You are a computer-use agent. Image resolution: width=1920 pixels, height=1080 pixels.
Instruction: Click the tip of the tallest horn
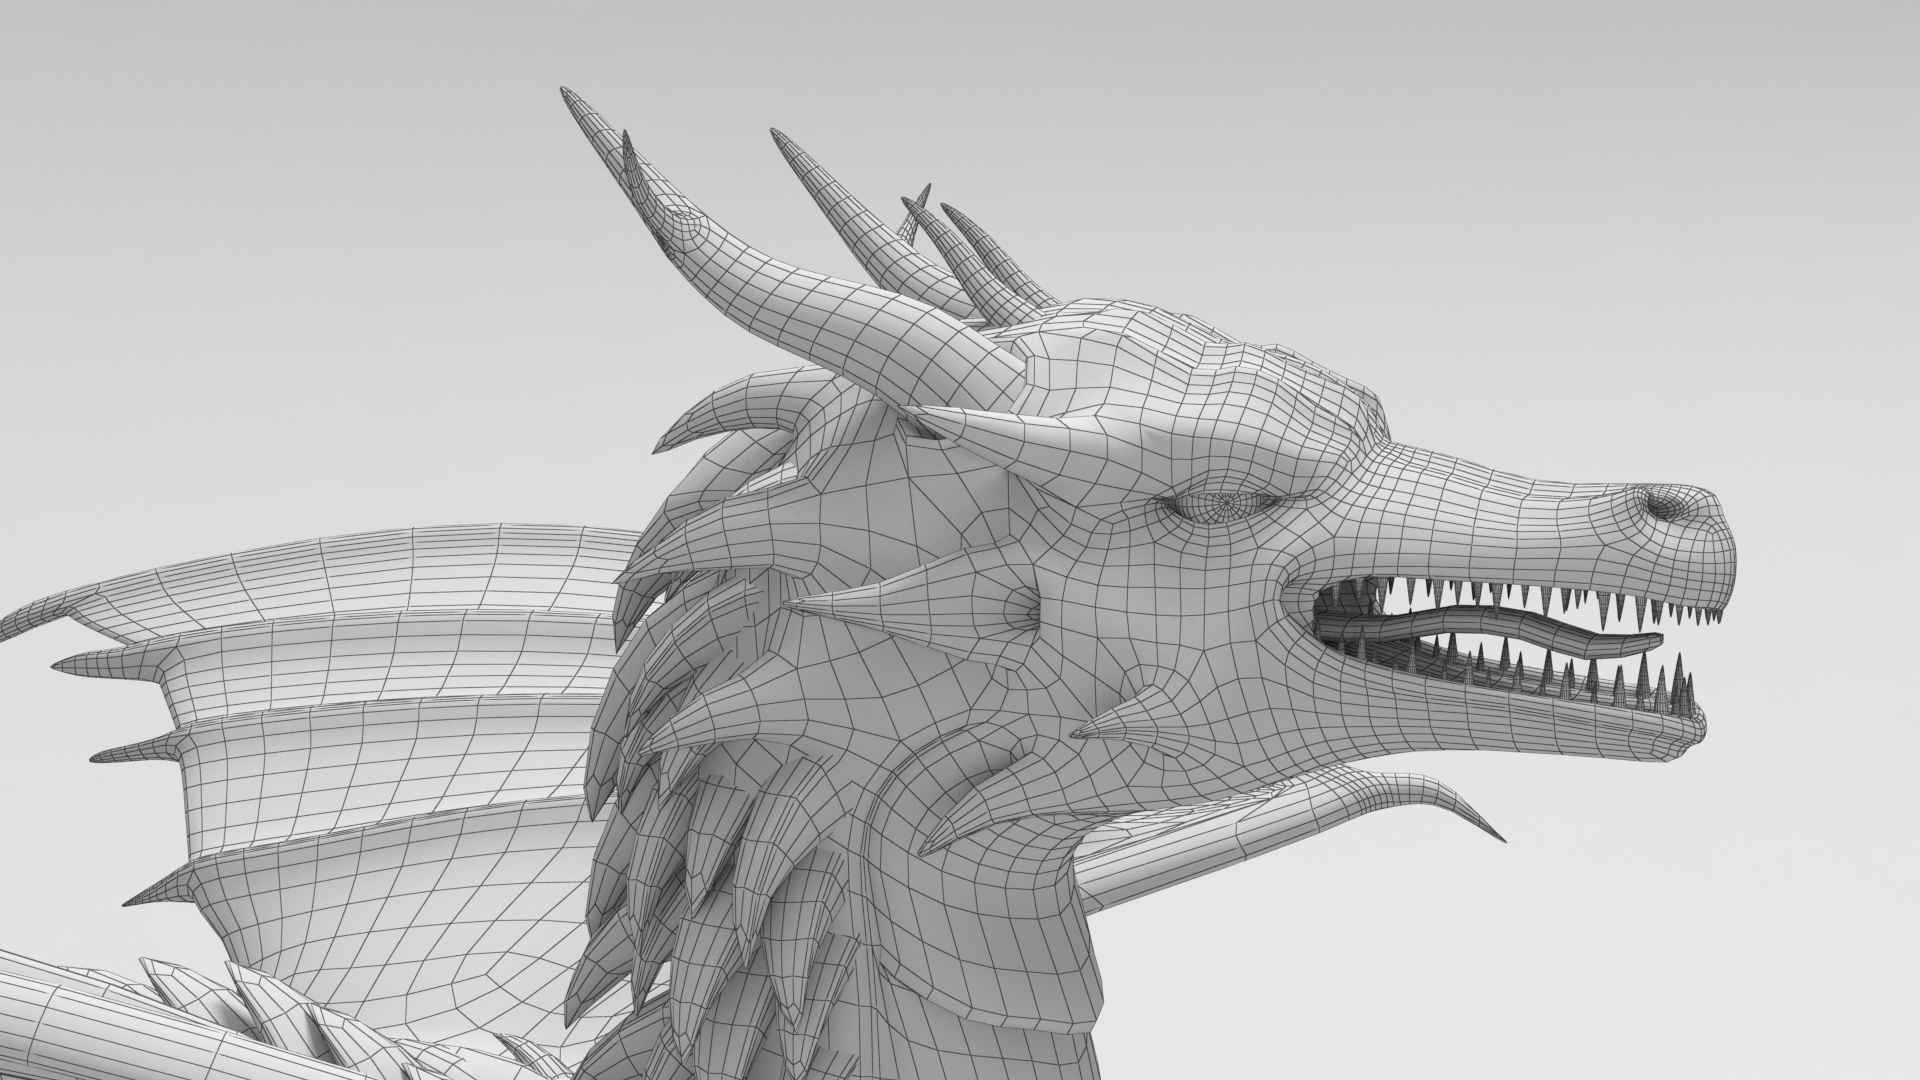(x=566, y=93)
